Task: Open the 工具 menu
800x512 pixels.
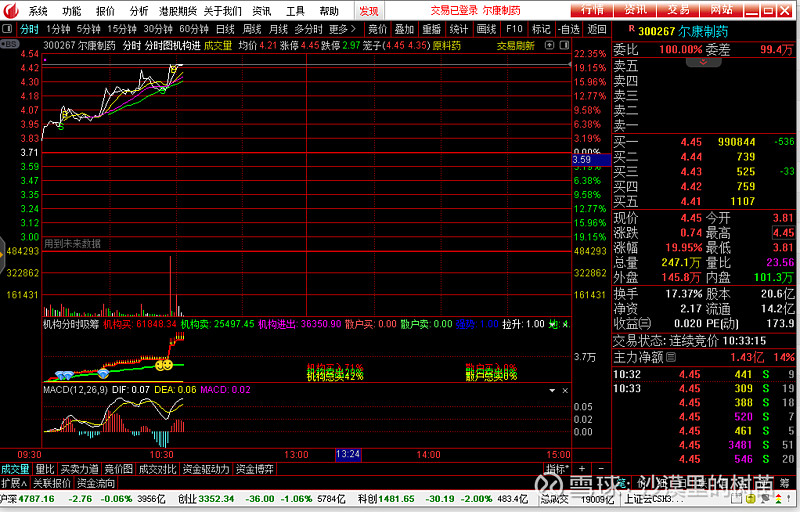Action: coord(295,11)
